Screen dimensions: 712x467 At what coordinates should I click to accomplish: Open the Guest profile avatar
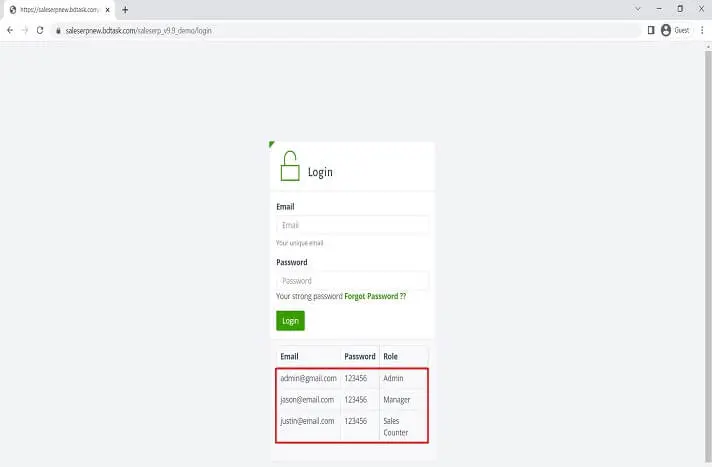pos(666,30)
